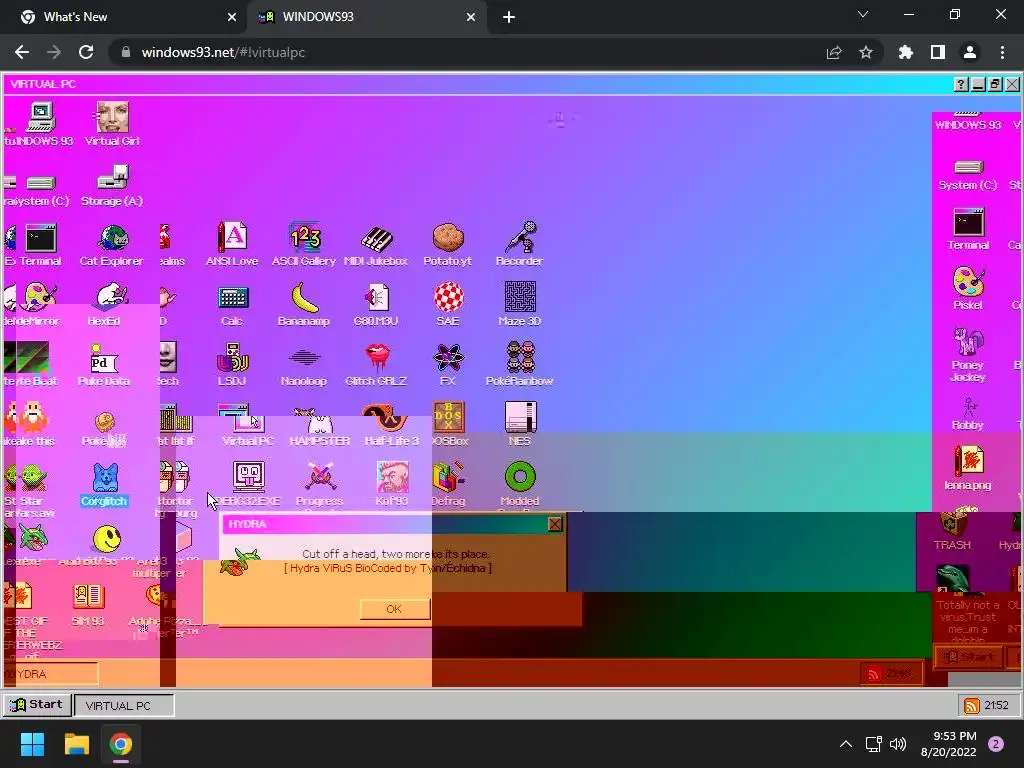This screenshot has width=1024, height=768.
Task: Open the Bobby stick figure icon
Action: click(x=968, y=413)
